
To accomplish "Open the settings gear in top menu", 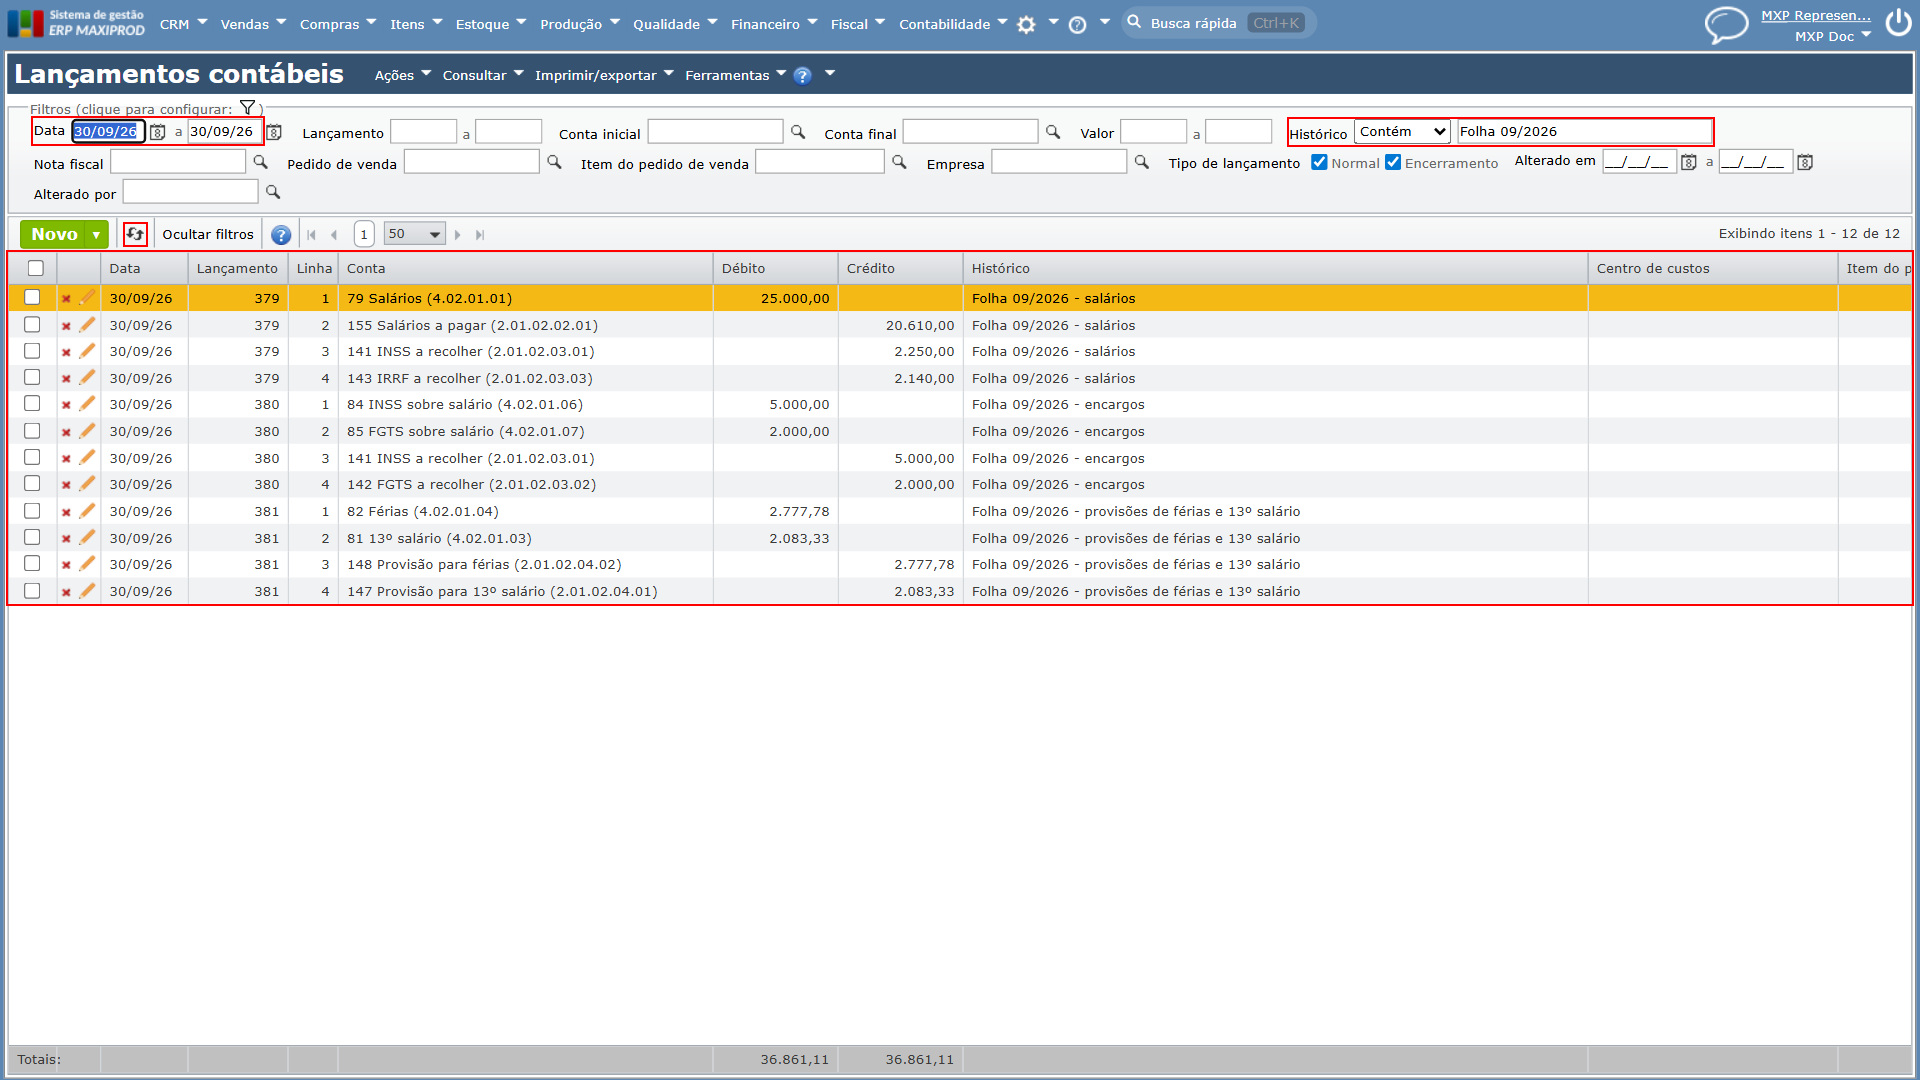I will coord(1026,25).
